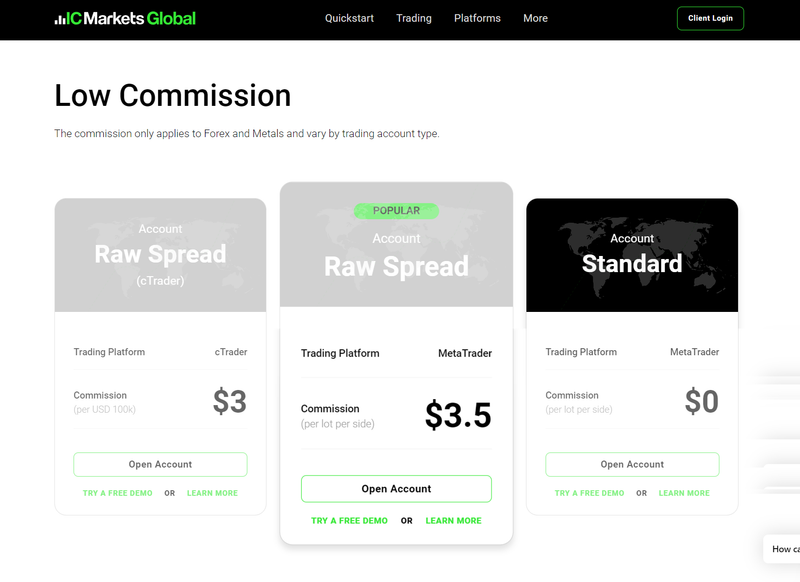Select the Standard account card header
This screenshot has width=800, height=582.
[x=632, y=255]
